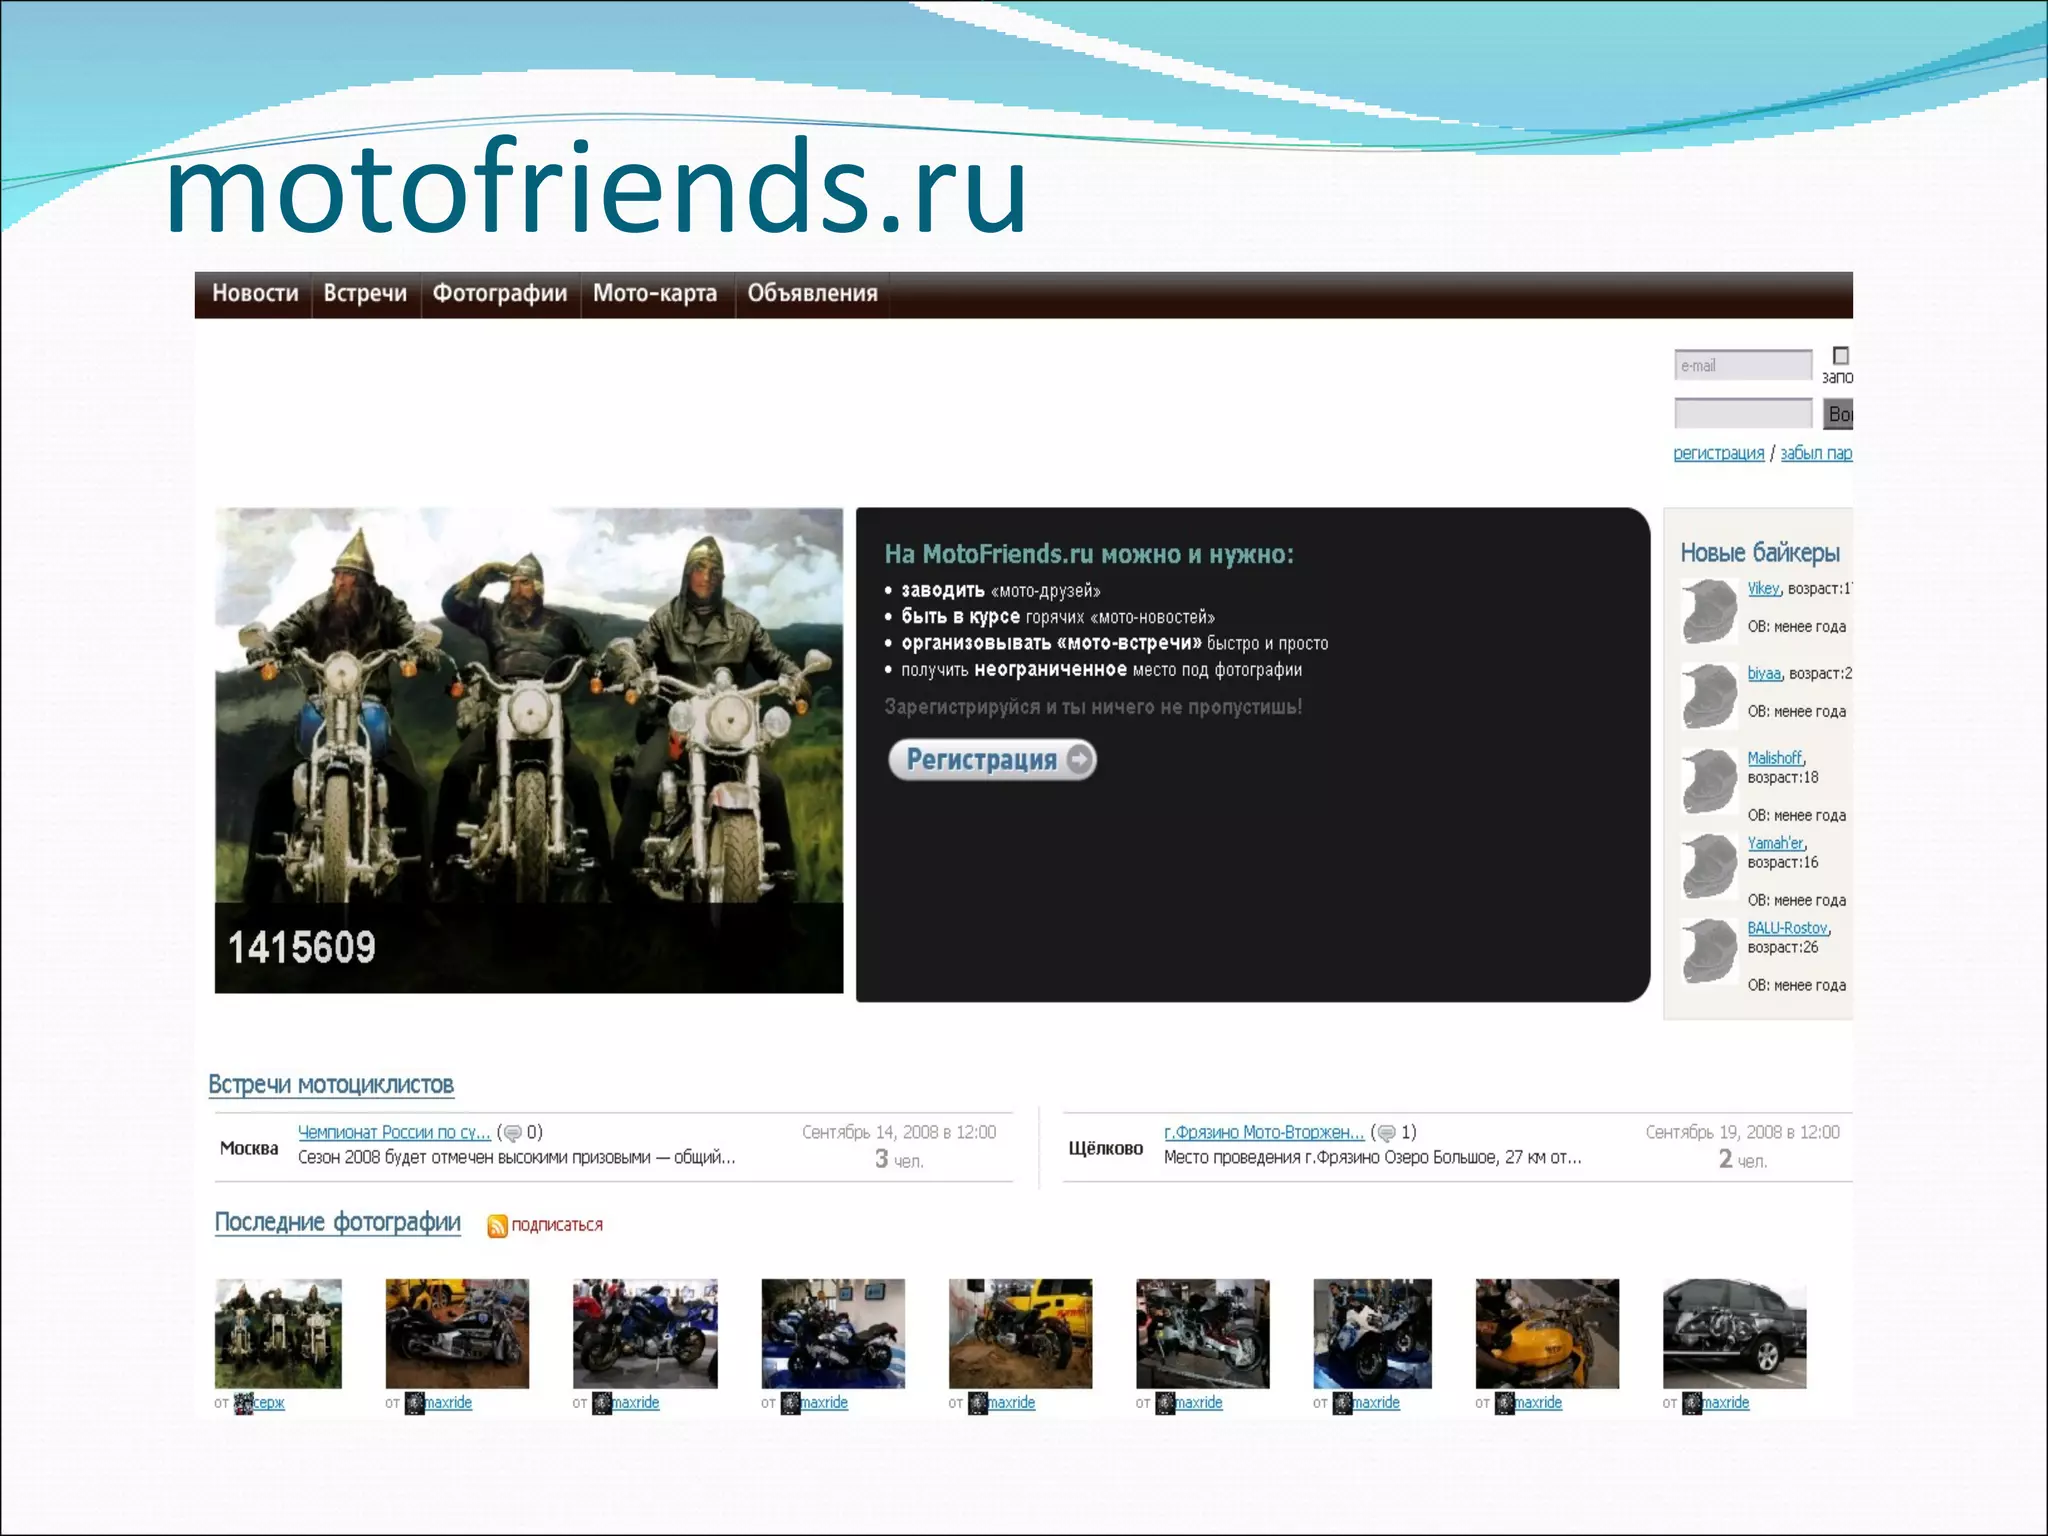Click the e-mail input field
This screenshot has height=1536, width=2048.
click(x=1743, y=365)
